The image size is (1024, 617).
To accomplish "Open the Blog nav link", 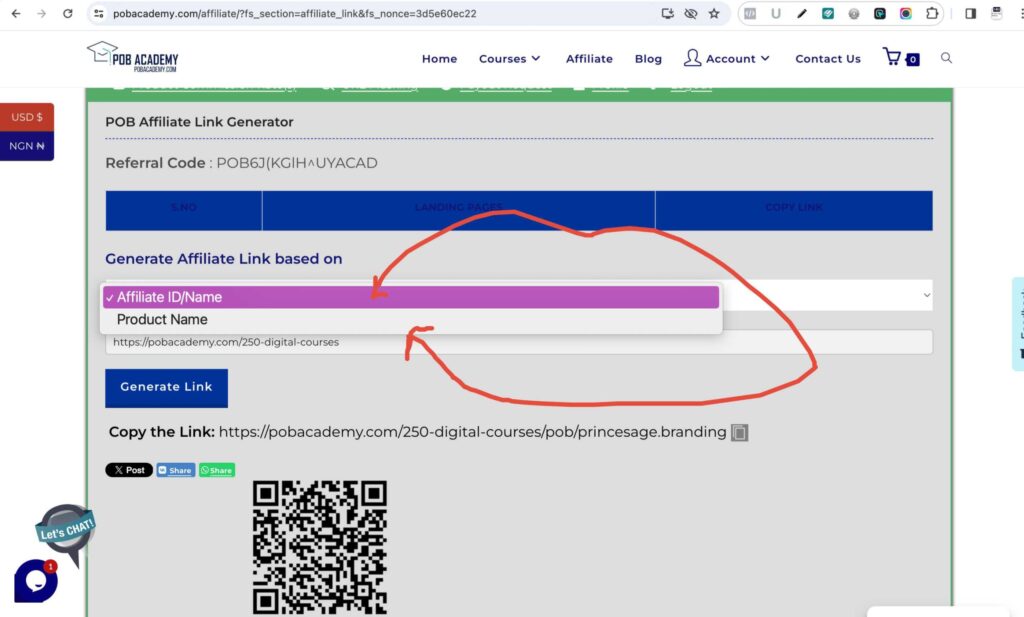I will pos(648,59).
